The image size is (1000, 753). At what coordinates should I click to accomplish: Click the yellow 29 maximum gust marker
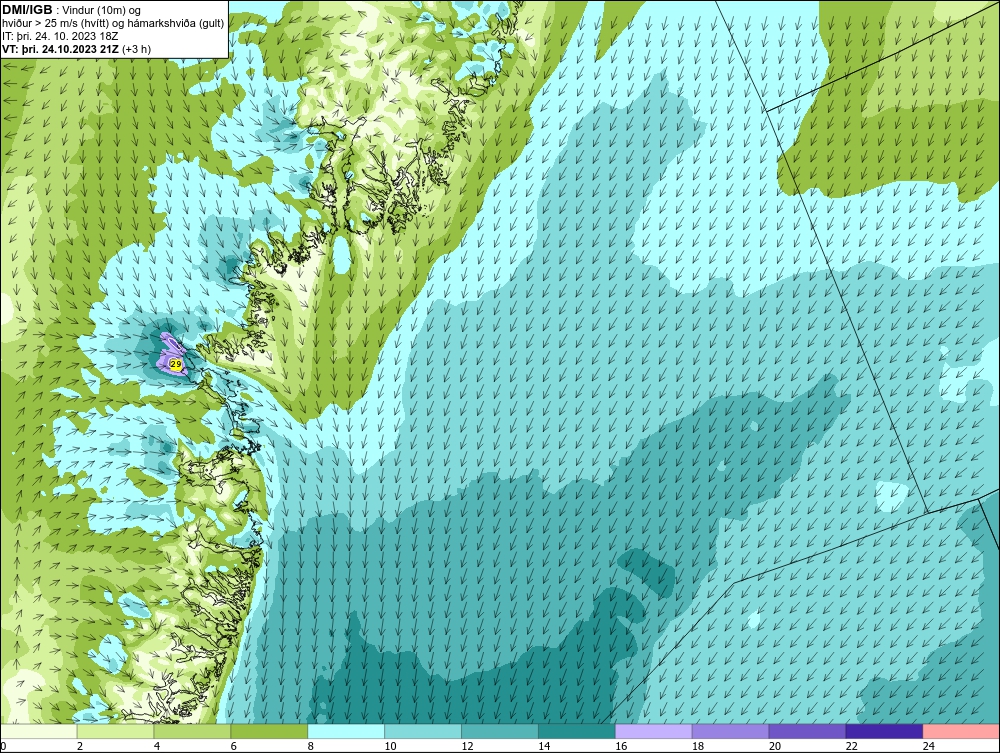[176, 363]
